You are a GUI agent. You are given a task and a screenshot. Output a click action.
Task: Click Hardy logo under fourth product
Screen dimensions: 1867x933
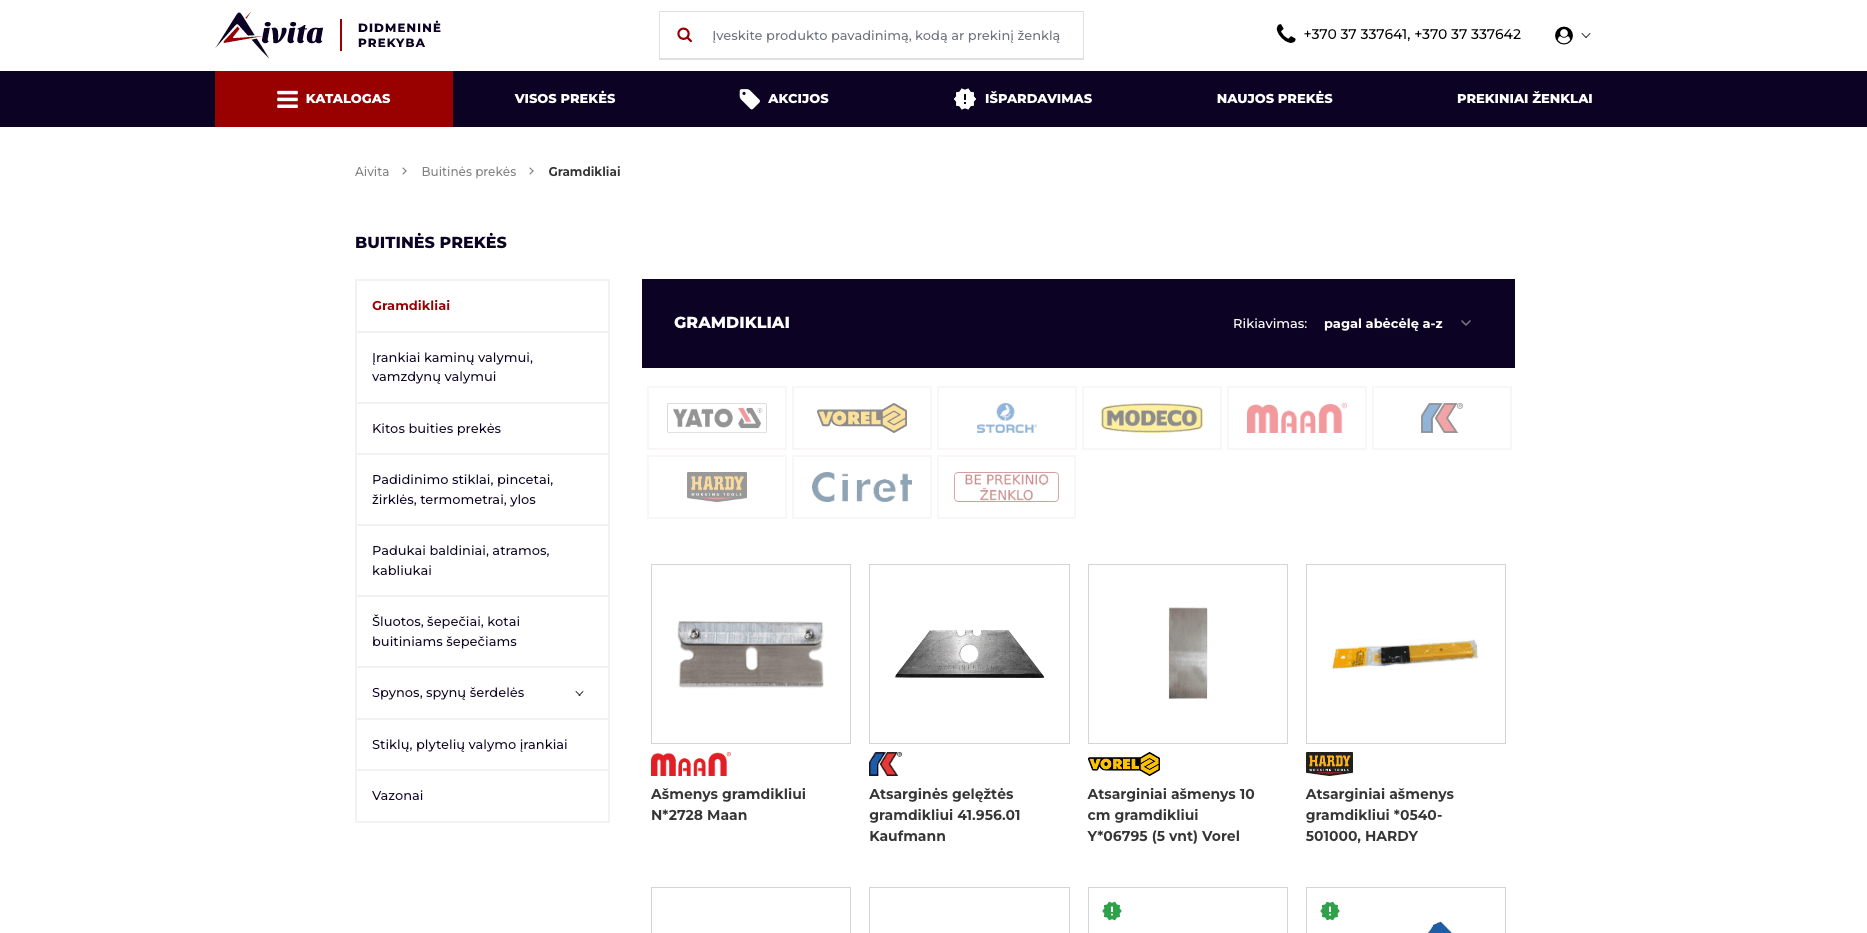[1329, 763]
